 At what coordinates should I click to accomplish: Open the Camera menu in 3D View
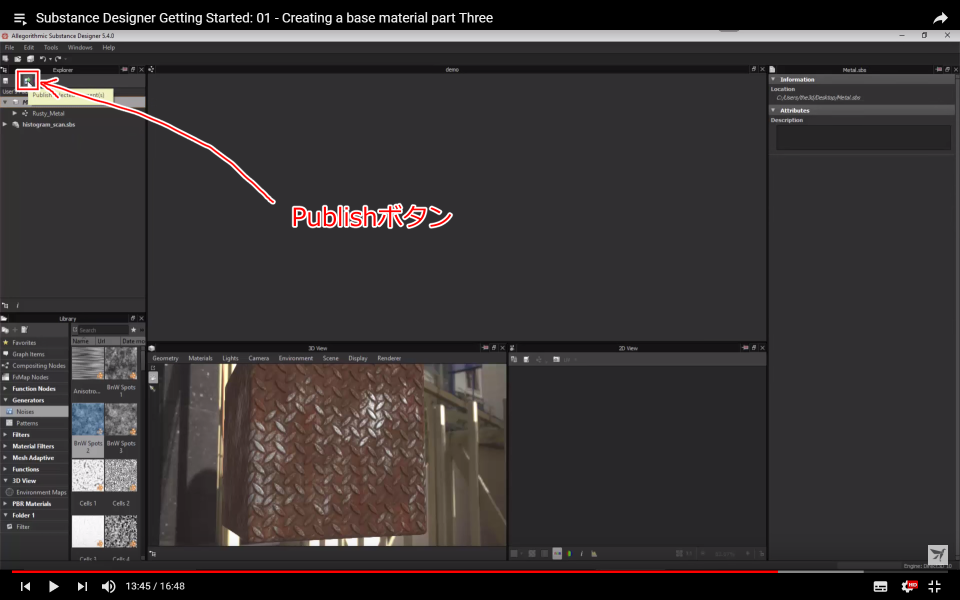coord(258,358)
